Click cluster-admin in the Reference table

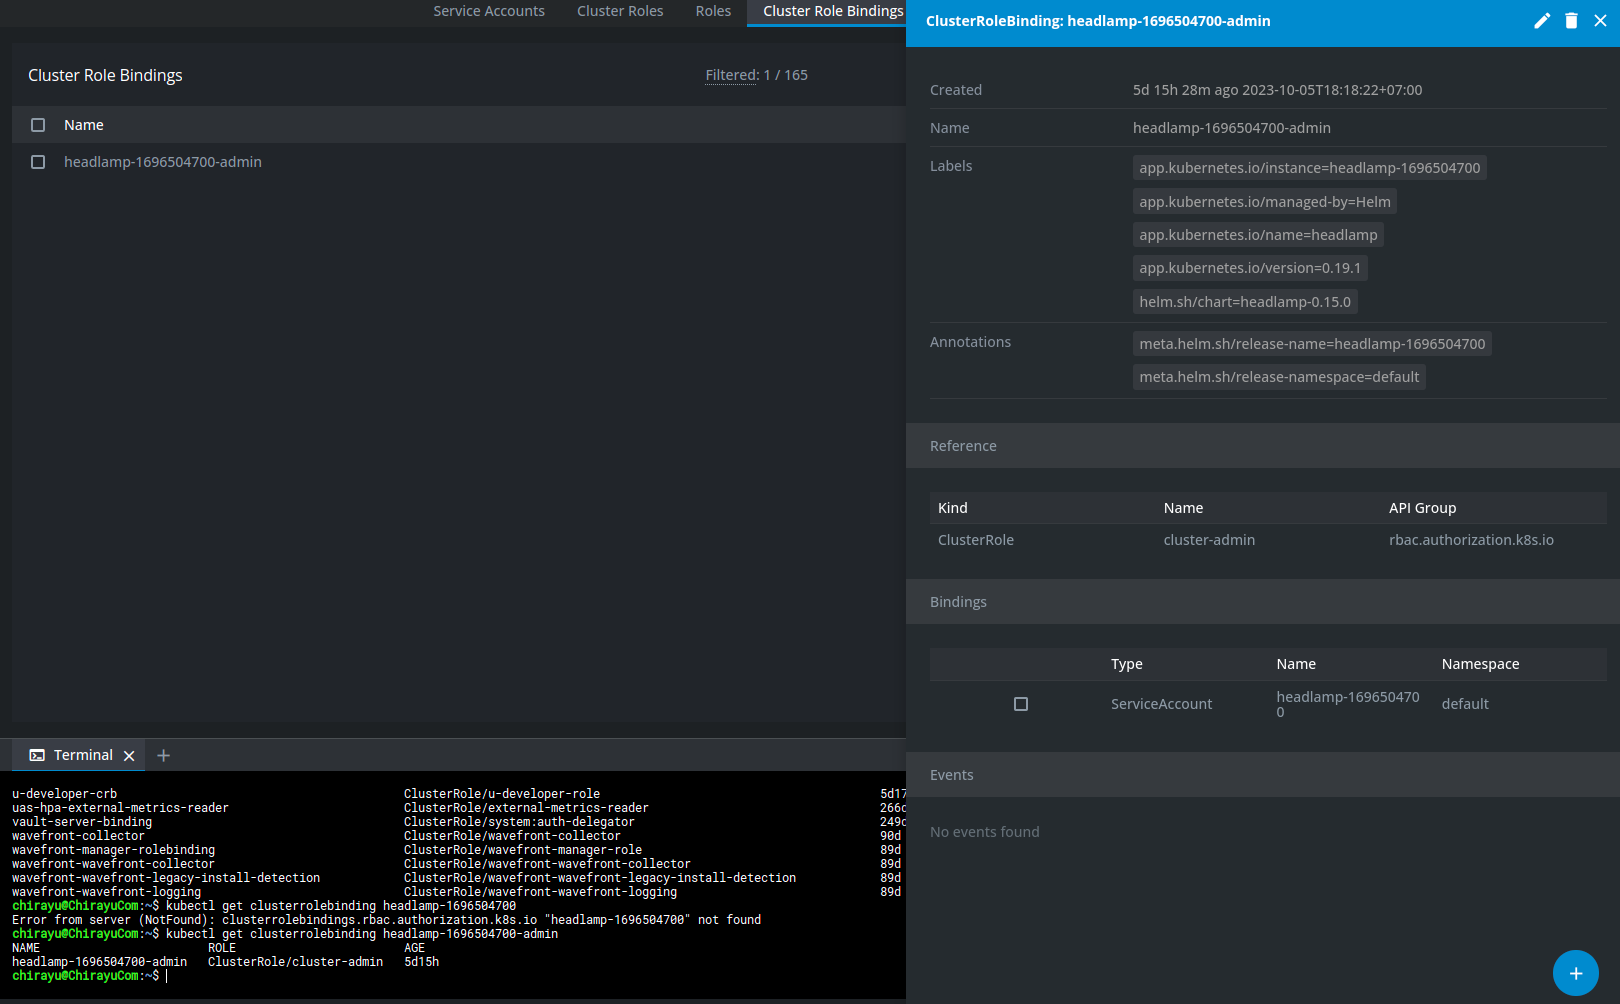(1209, 539)
